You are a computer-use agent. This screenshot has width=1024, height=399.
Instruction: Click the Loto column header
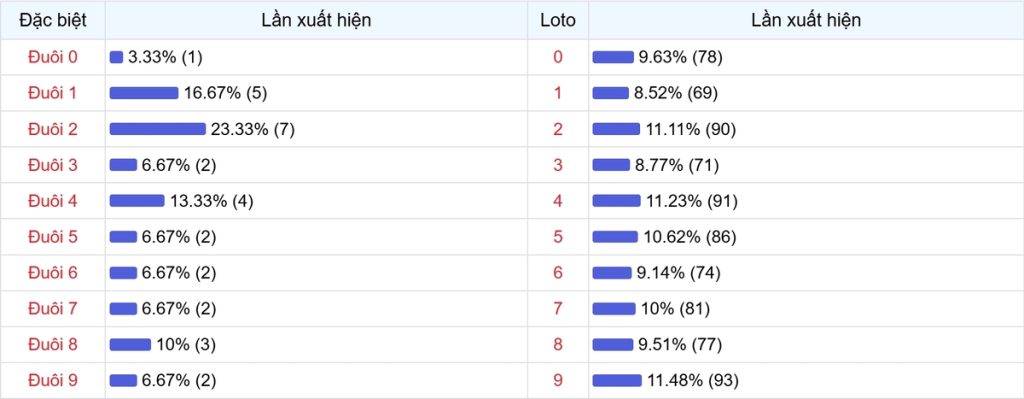pos(558,20)
